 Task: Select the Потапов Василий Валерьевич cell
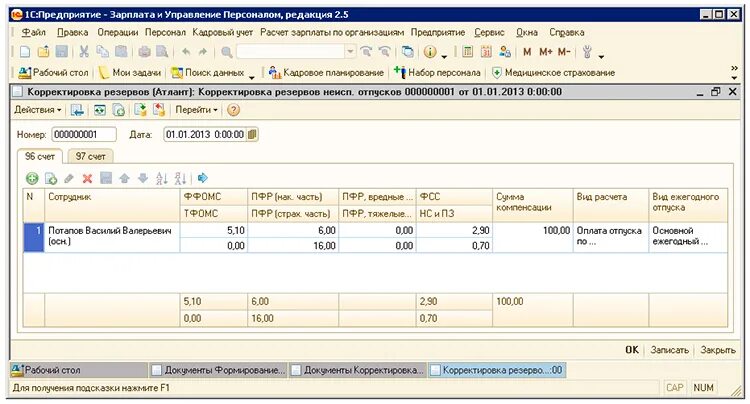(x=112, y=237)
